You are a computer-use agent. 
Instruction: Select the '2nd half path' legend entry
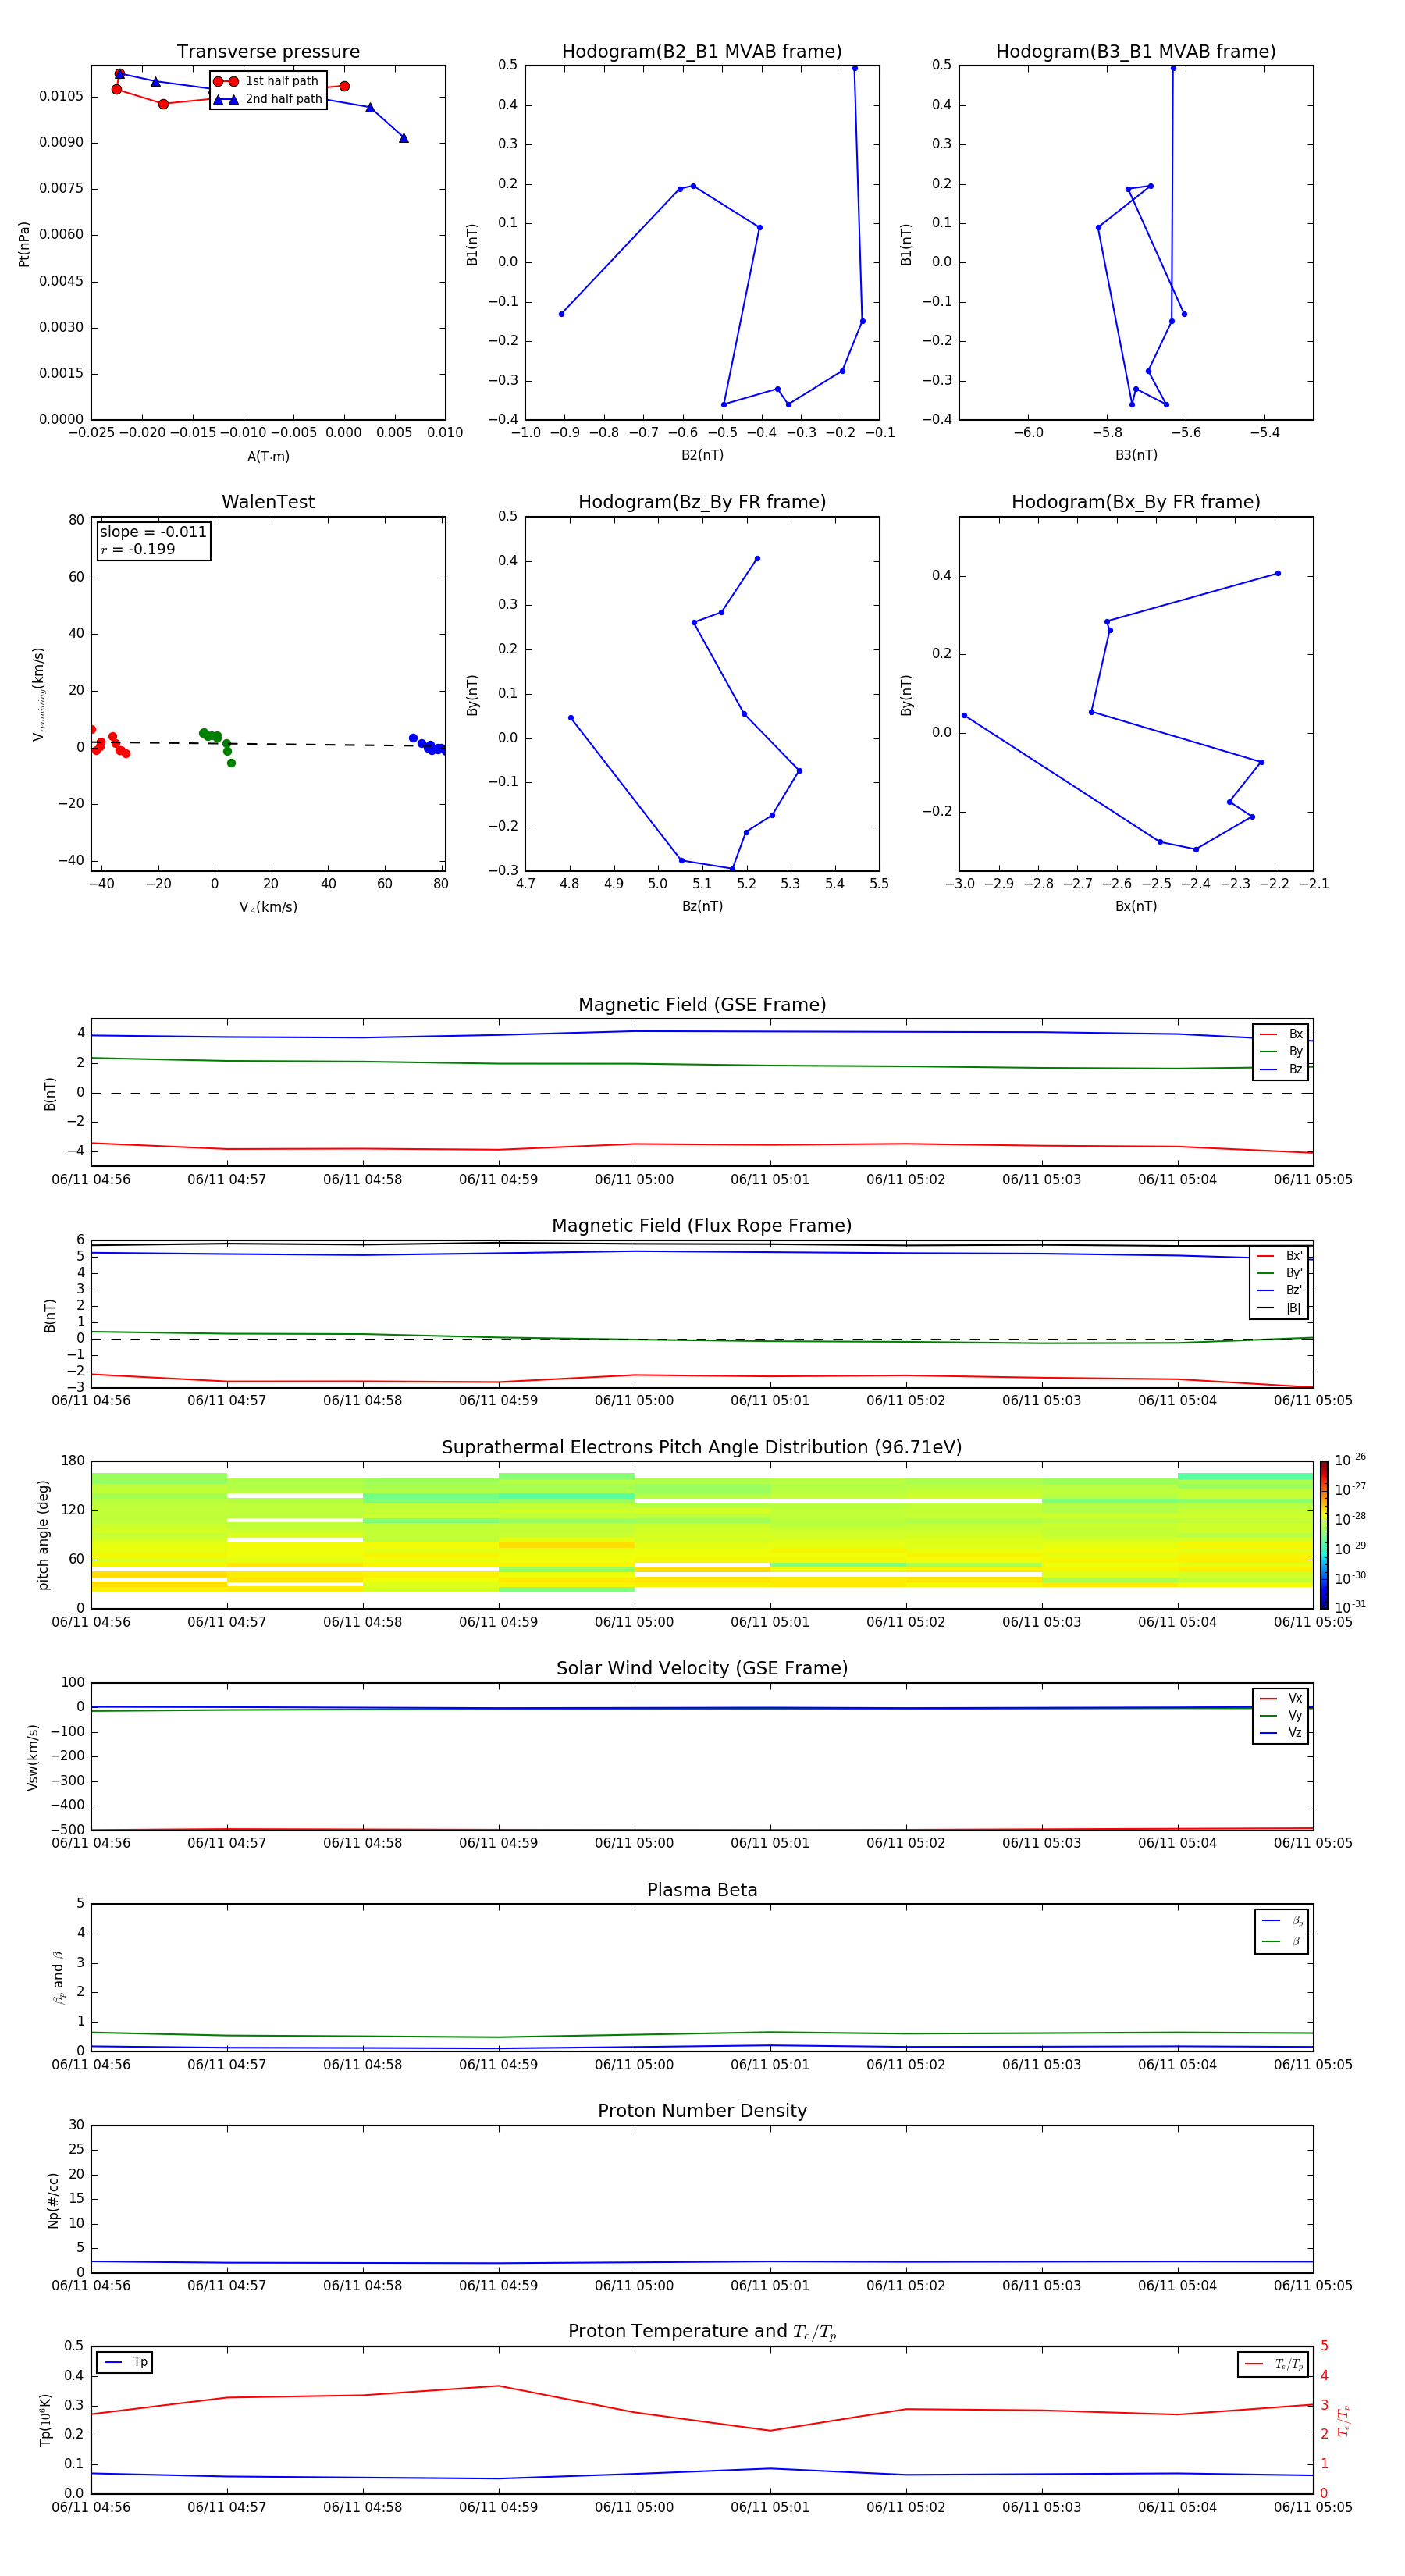click(x=268, y=99)
